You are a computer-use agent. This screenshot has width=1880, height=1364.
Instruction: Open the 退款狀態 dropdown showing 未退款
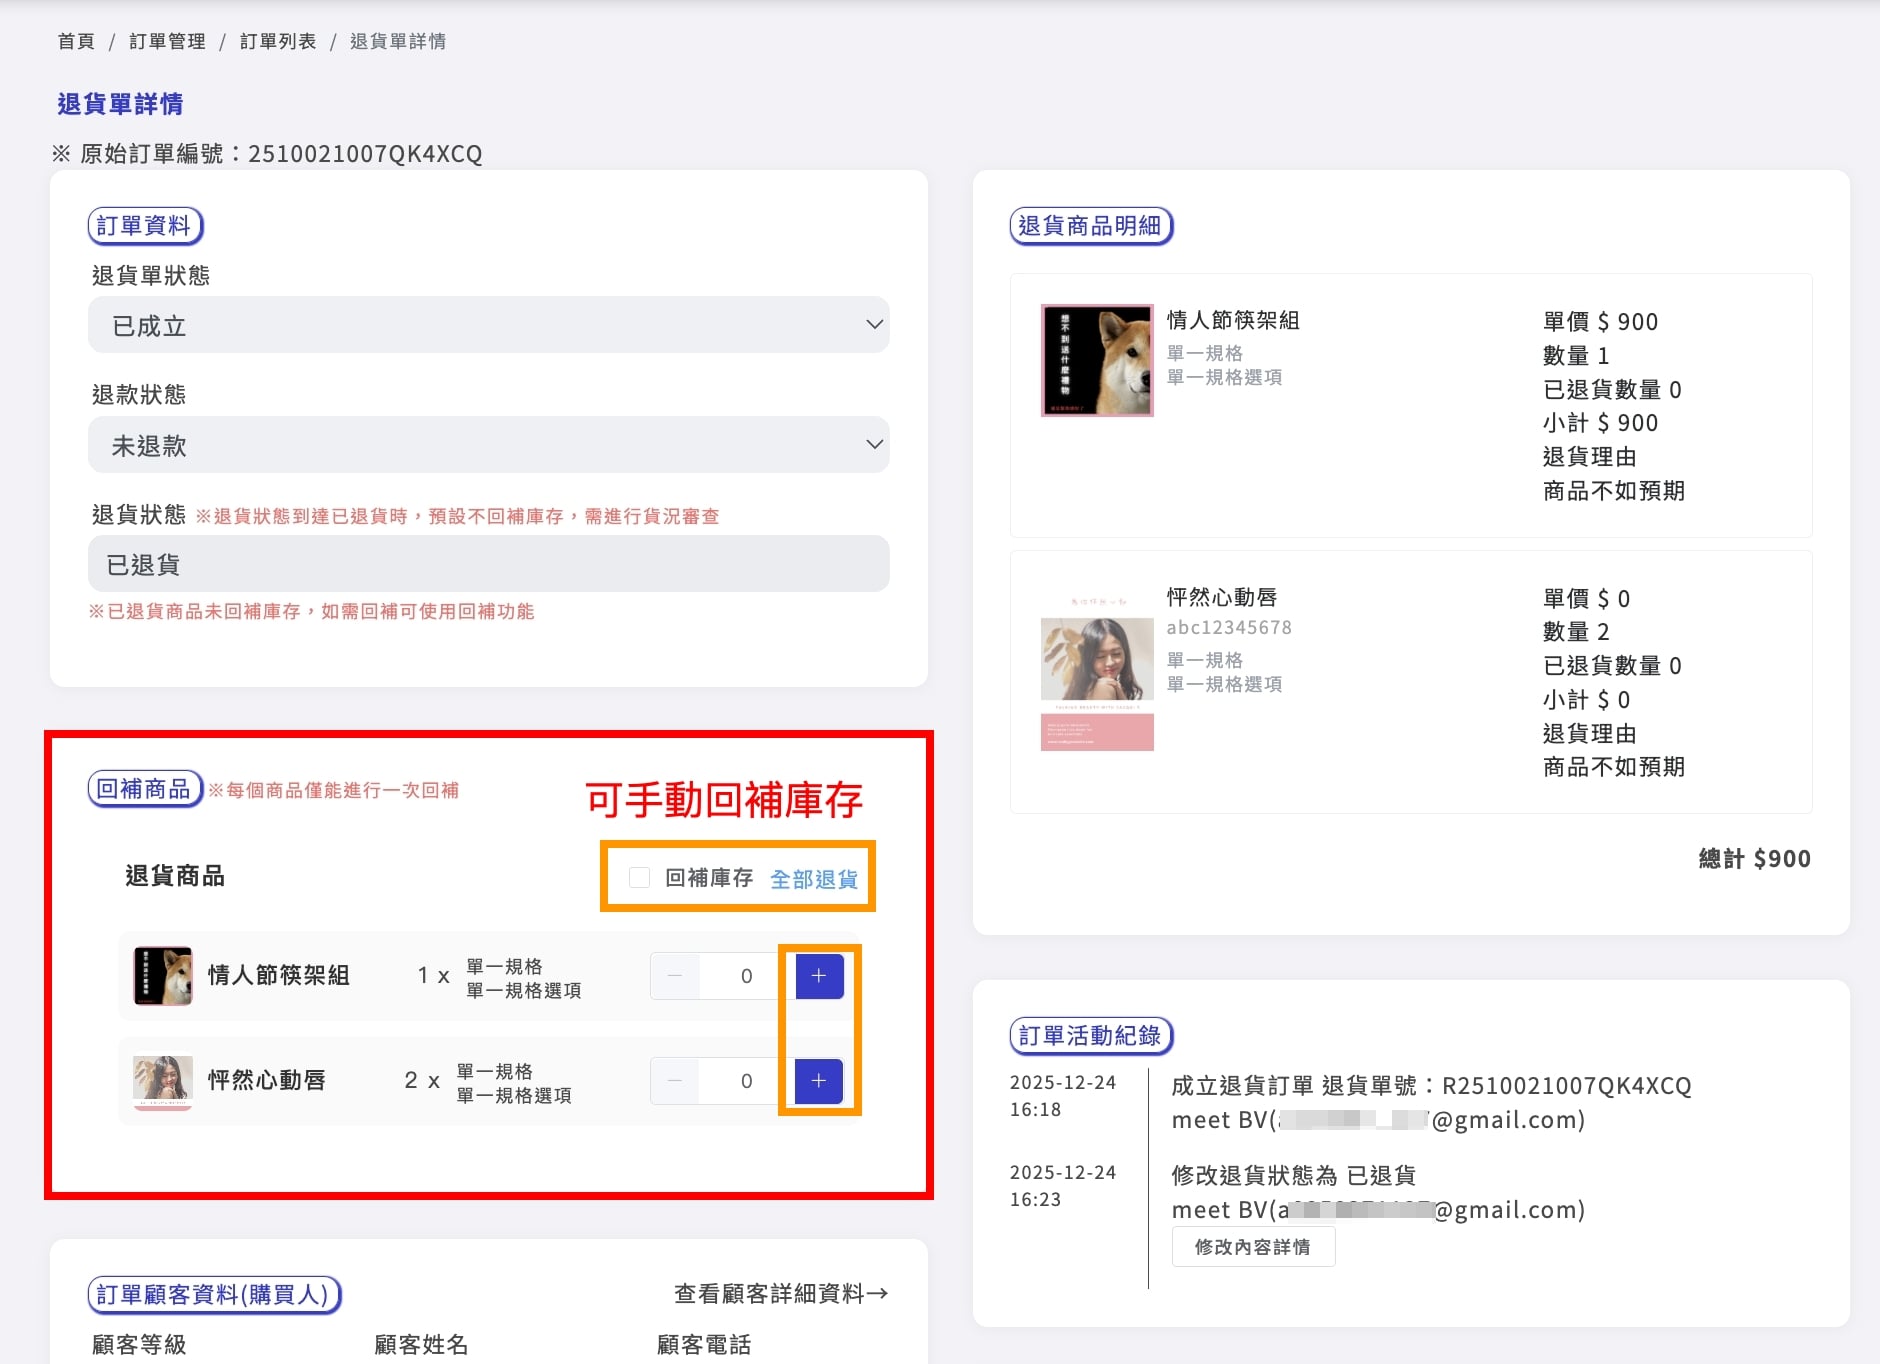[x=489, y=445]
